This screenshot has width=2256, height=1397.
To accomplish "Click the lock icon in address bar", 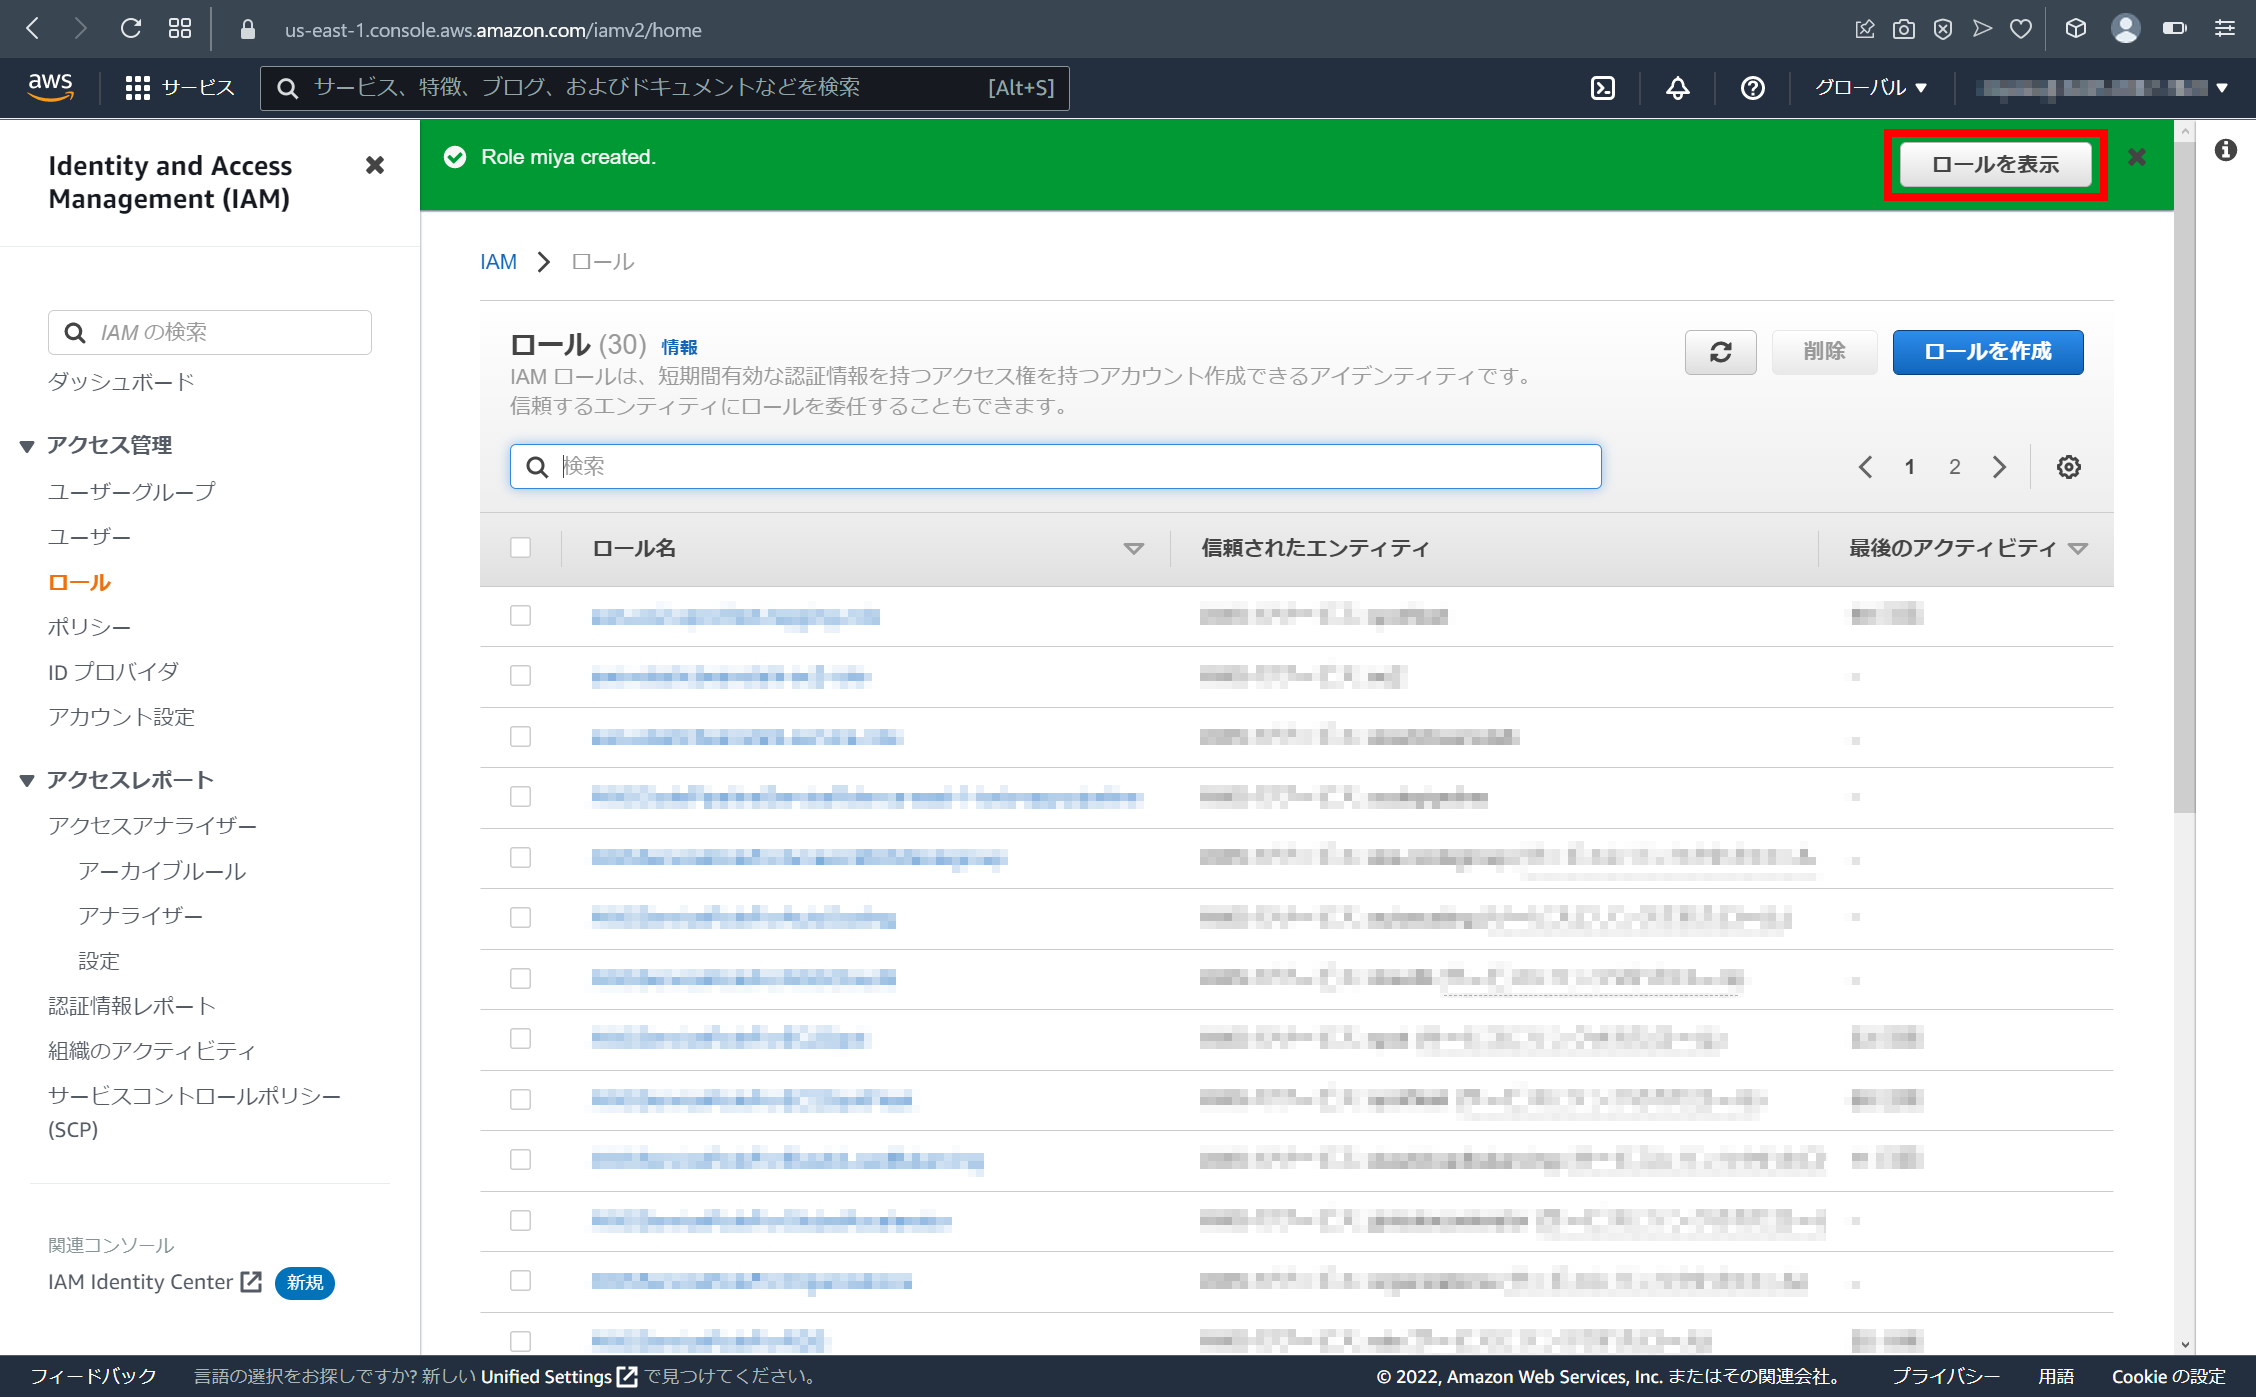I will [248, 30].
